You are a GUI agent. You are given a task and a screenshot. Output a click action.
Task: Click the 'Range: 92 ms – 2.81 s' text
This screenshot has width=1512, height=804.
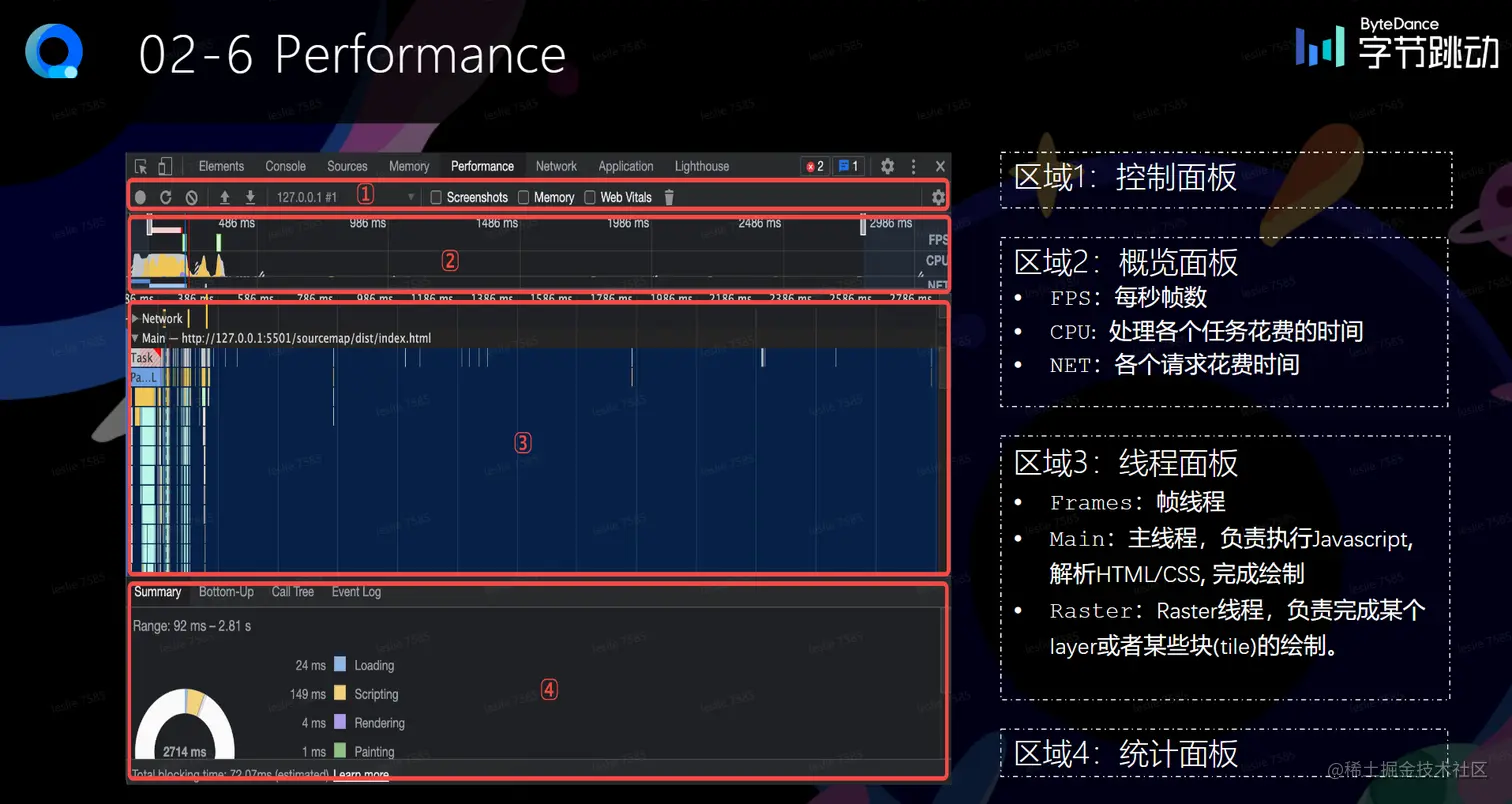point(192,626)
